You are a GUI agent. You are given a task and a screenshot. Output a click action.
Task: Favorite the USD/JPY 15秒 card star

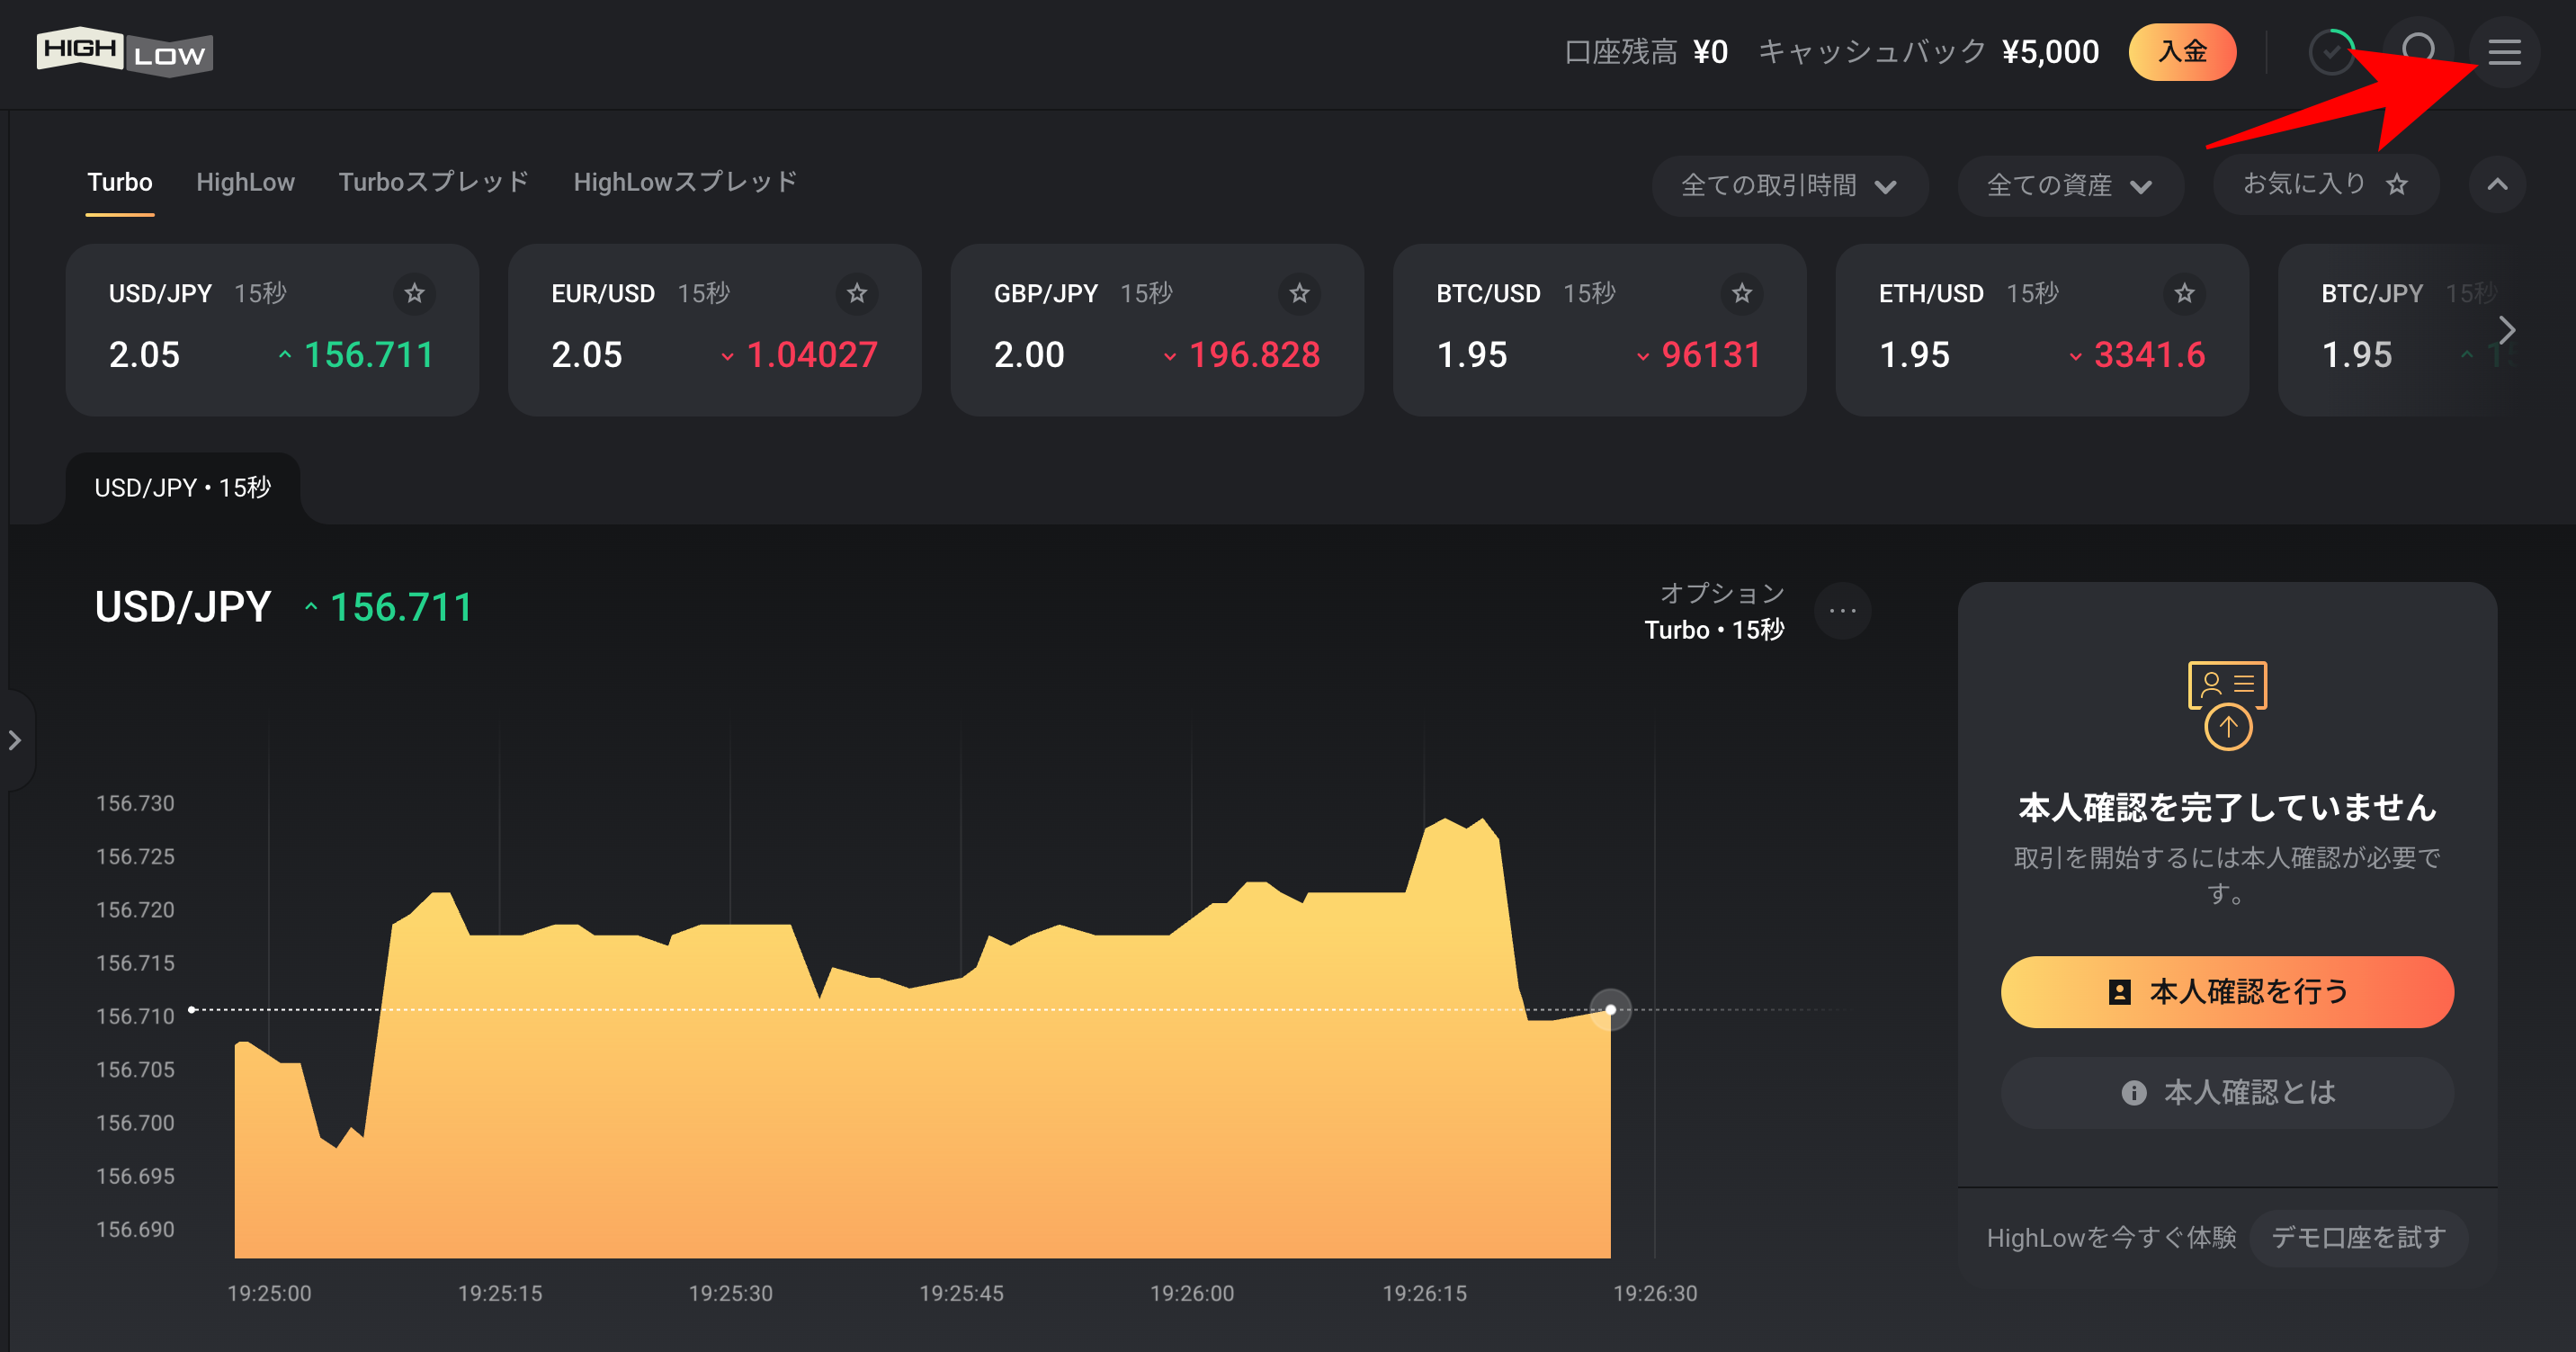[414, 293]
